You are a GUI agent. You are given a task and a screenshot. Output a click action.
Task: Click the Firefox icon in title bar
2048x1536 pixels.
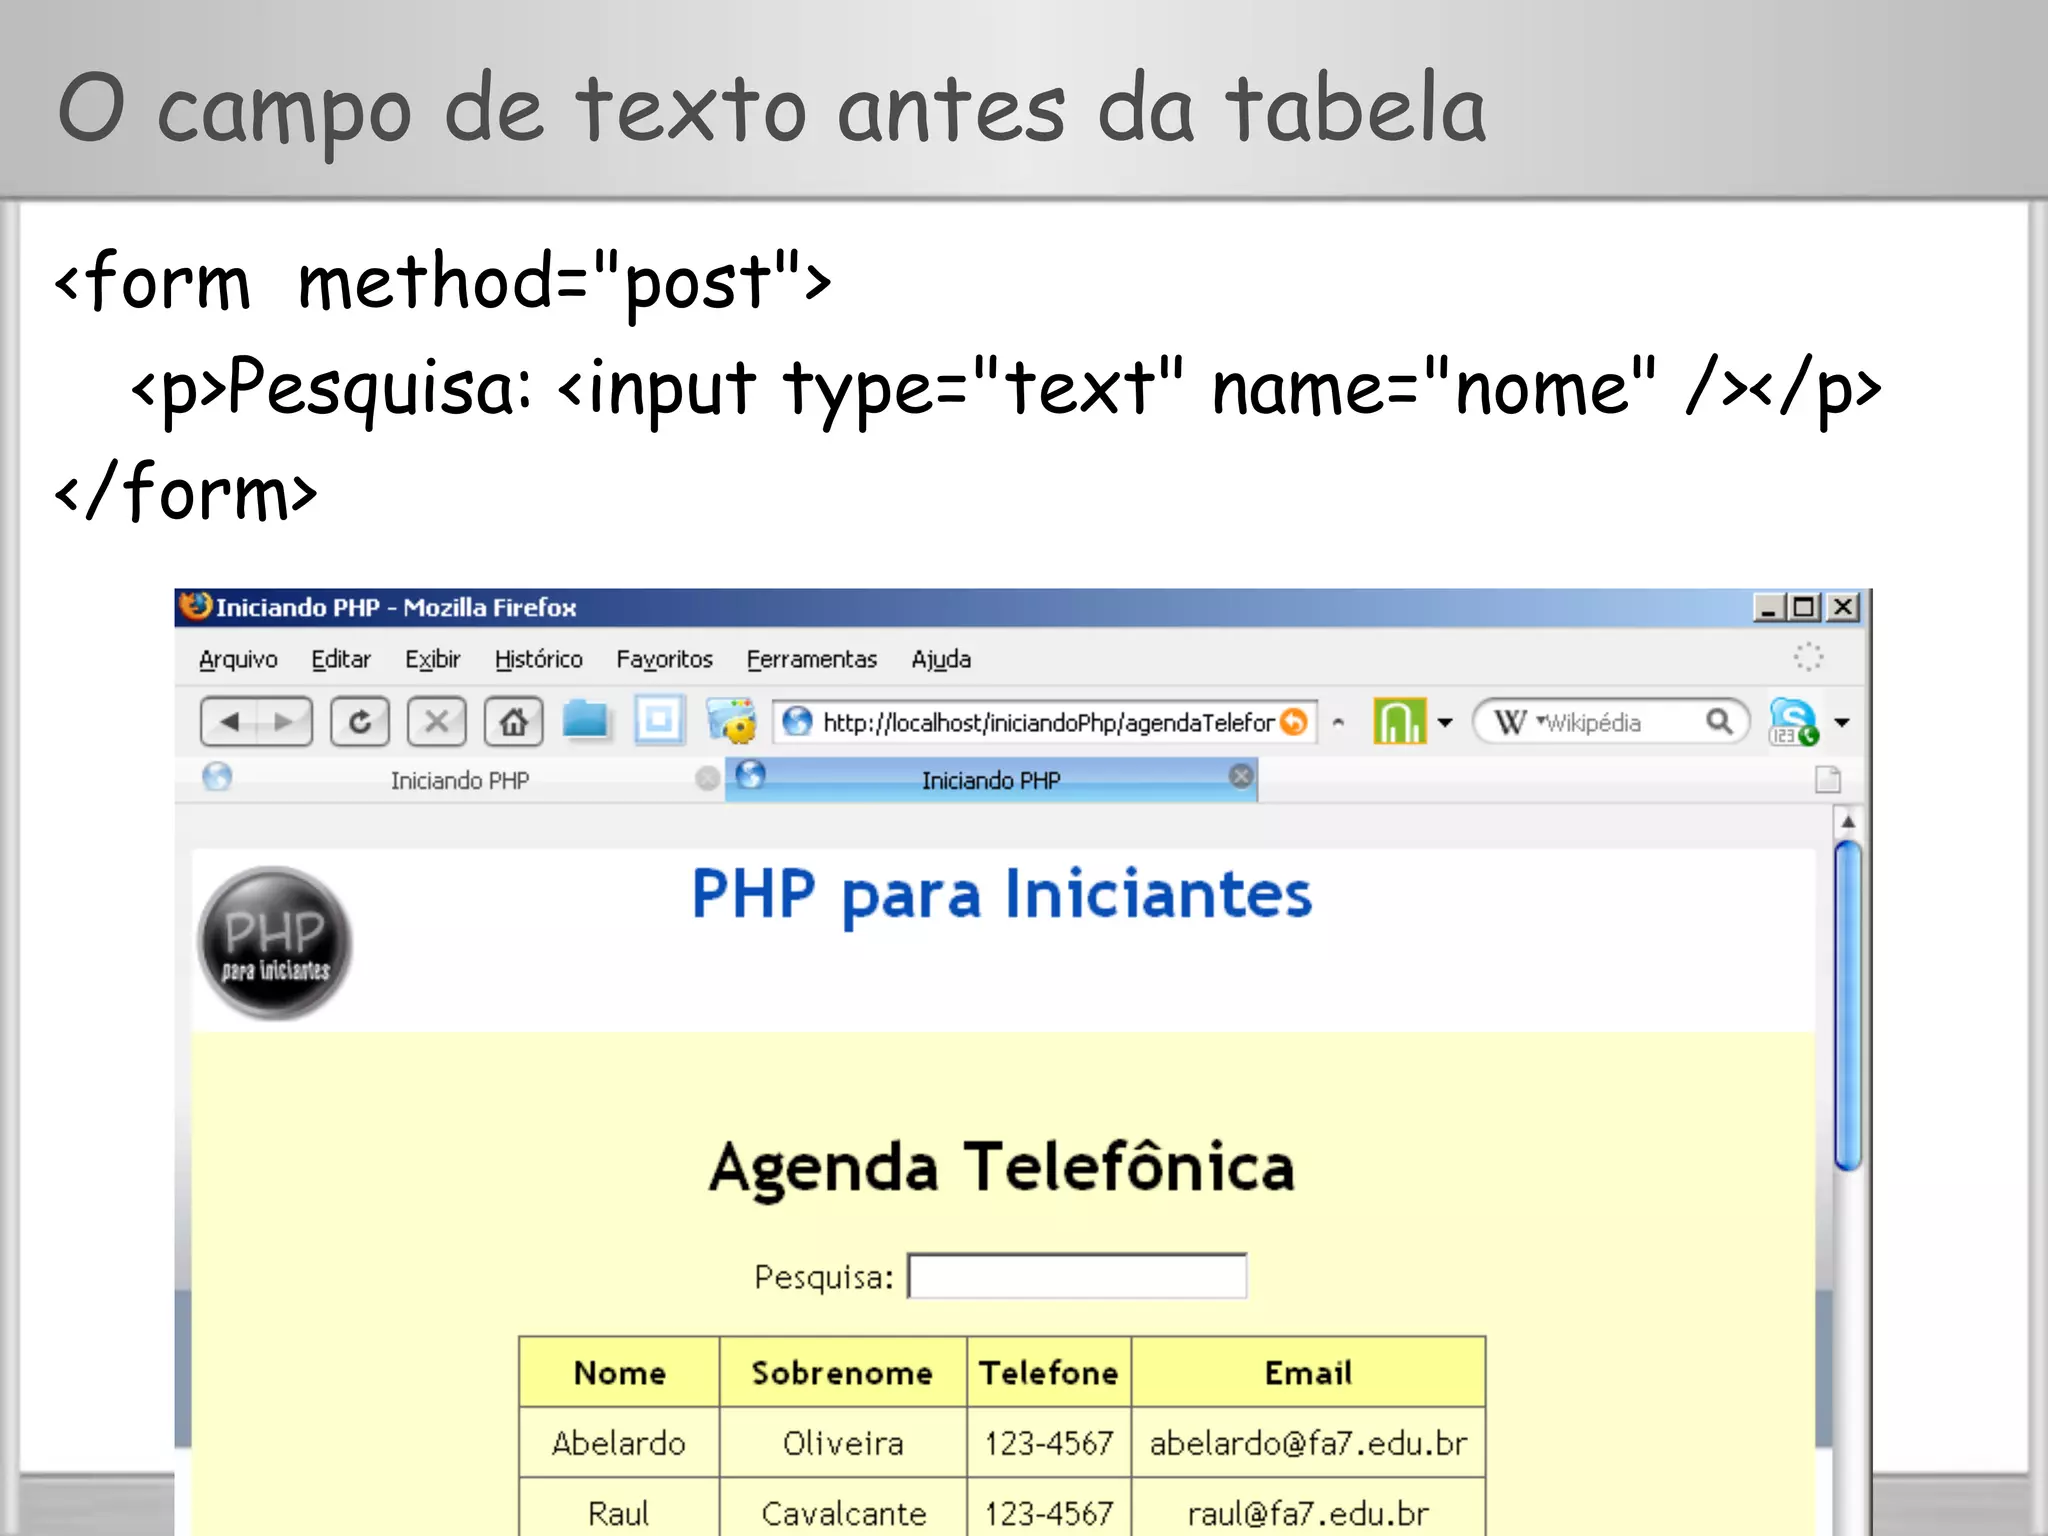tap(194, 606)
